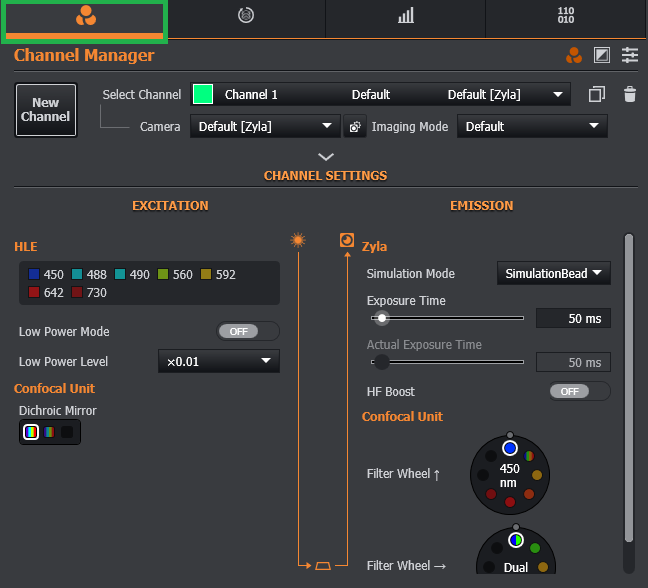The width and height of the screenshot is (648, 588).
Task: Expand the Low Power Level dropdown
Action: coord(218,361)
